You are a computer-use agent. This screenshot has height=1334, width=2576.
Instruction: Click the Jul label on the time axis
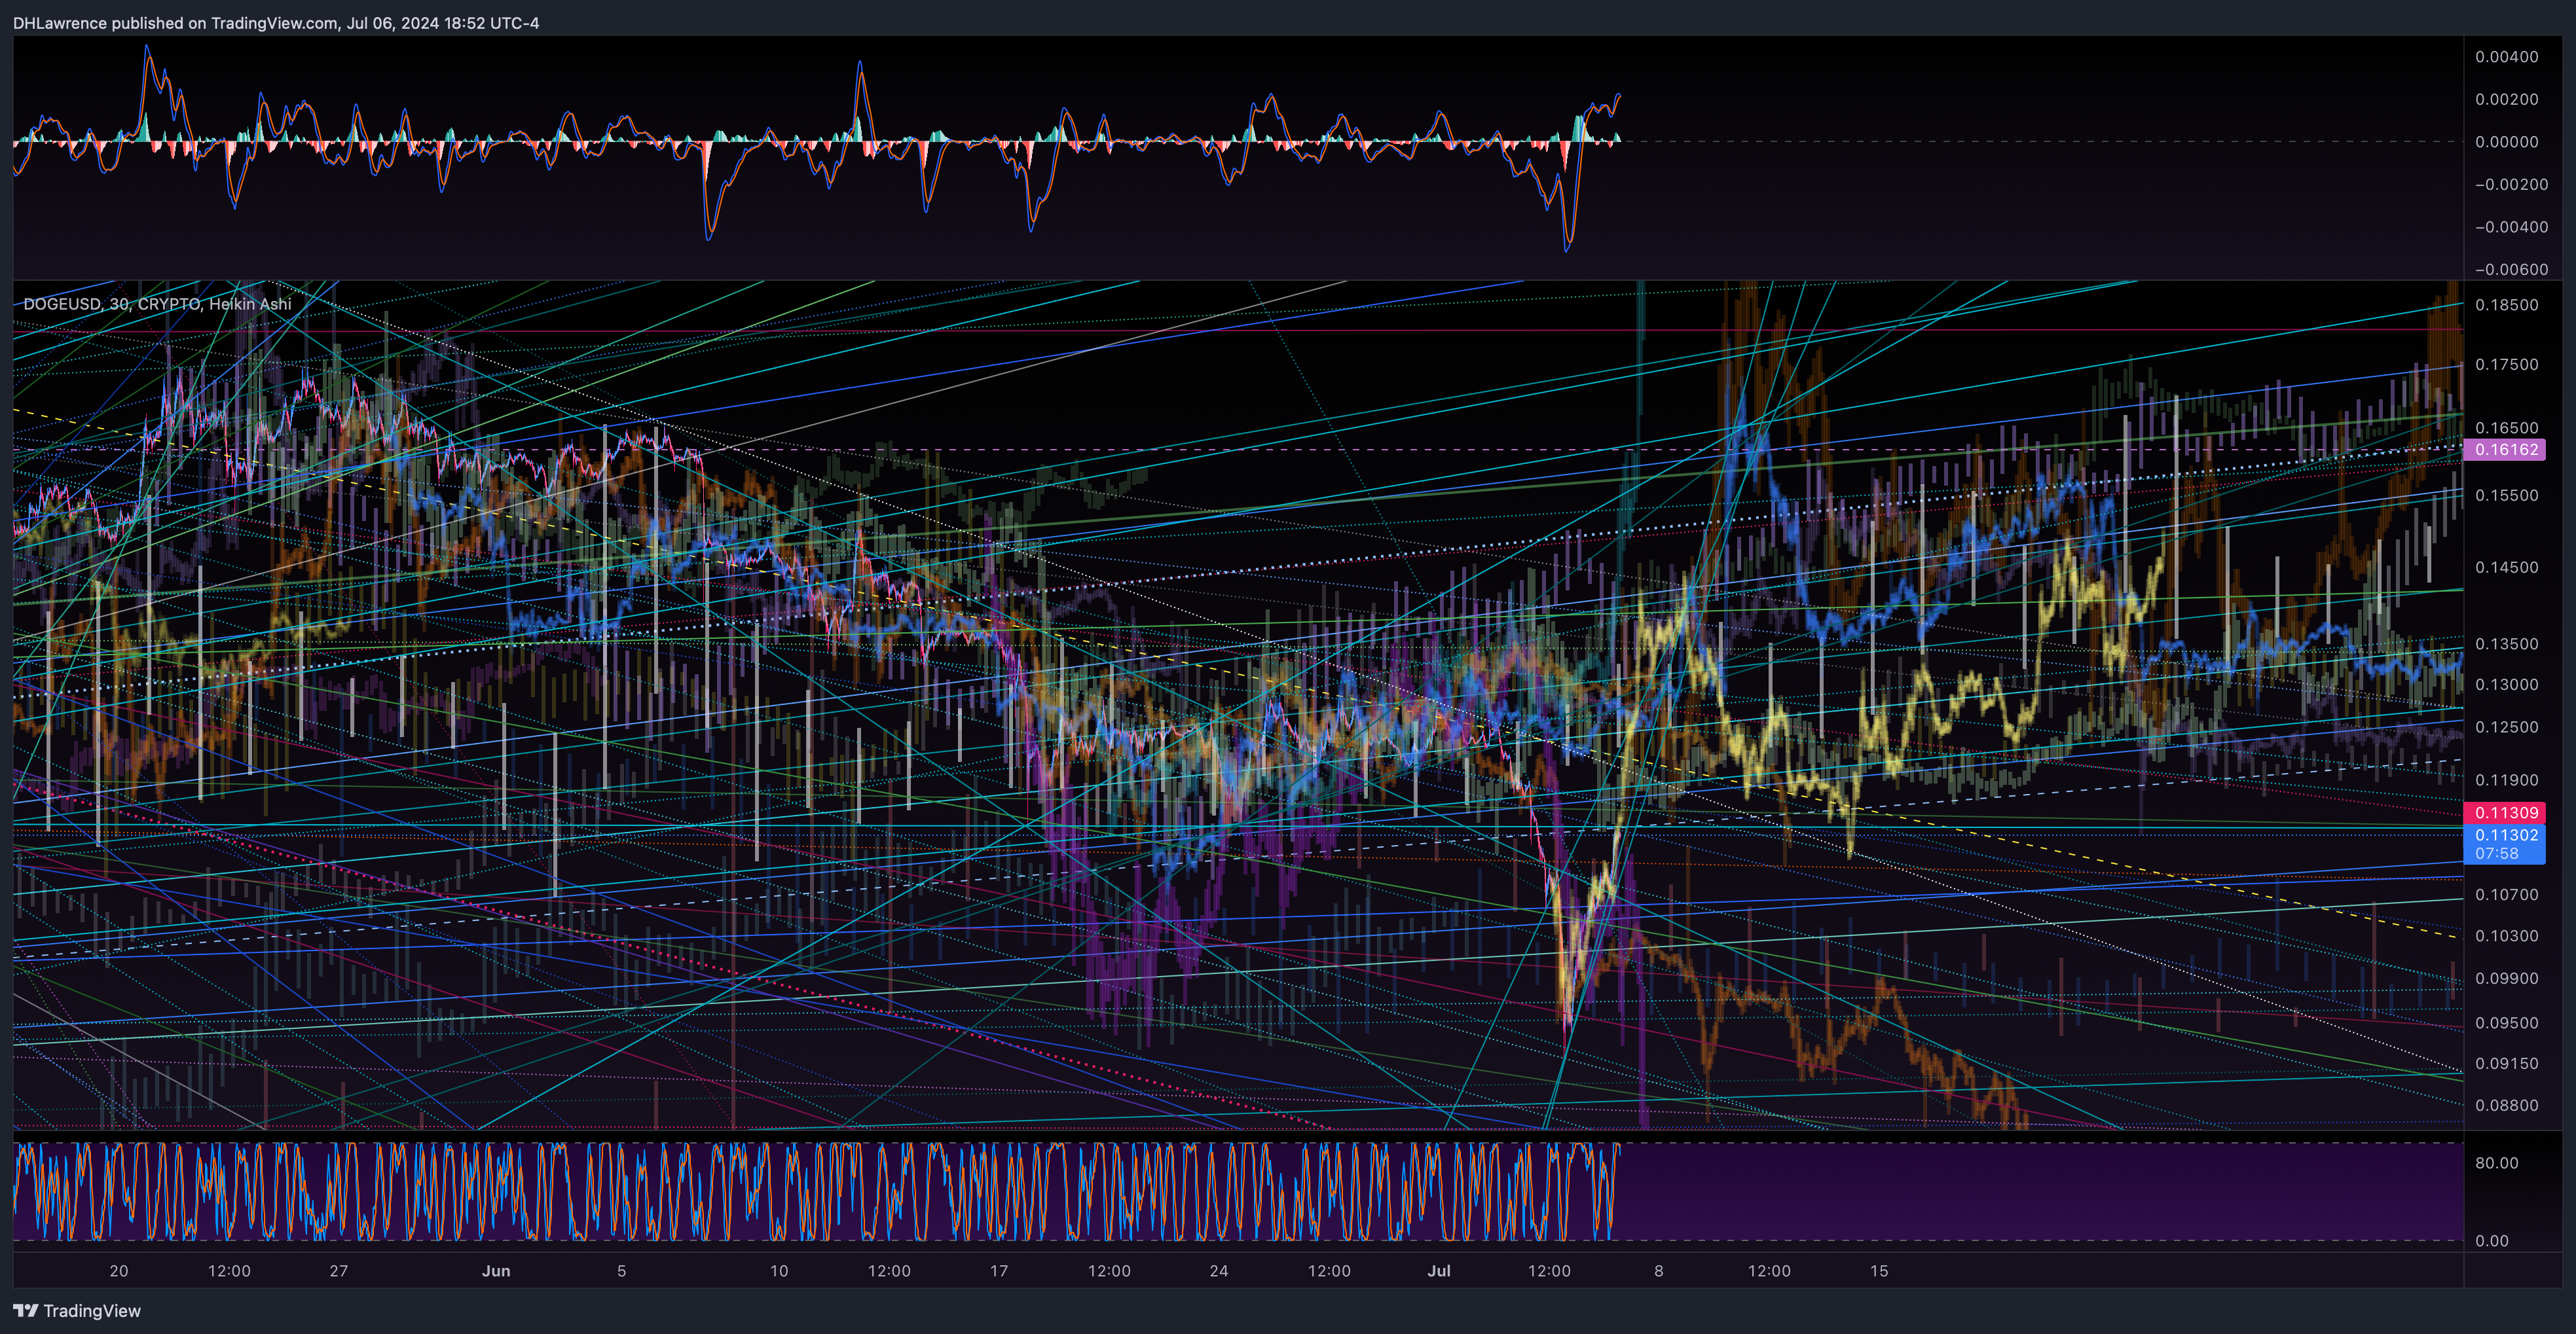click(1439, 1271)
